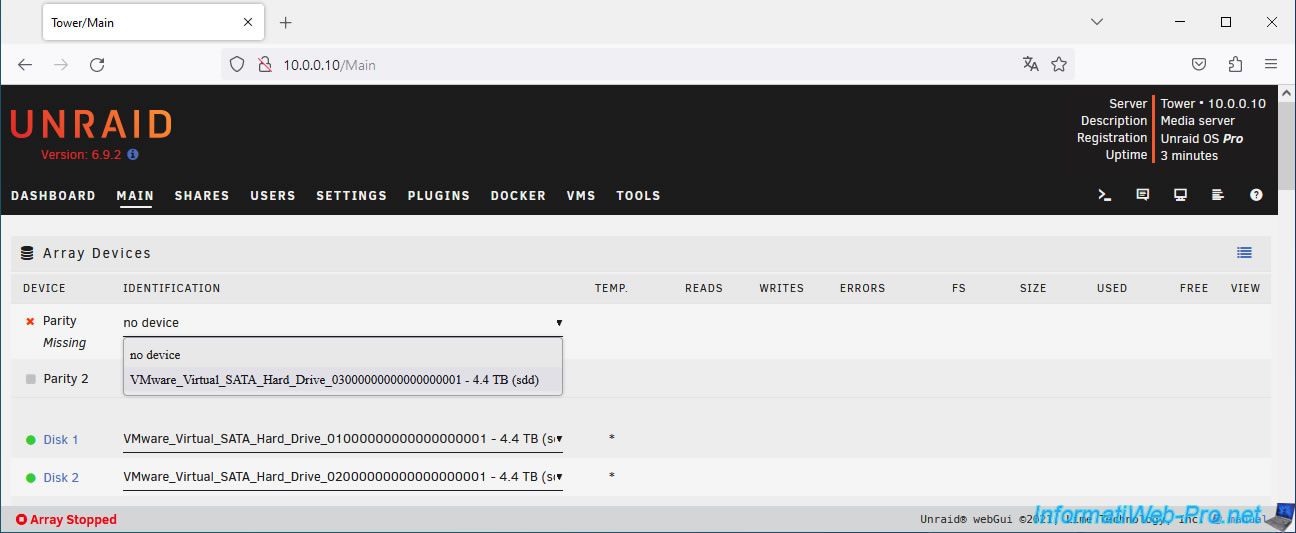
Task: Click the browser translate page icon
Action: click(1031, 65)
